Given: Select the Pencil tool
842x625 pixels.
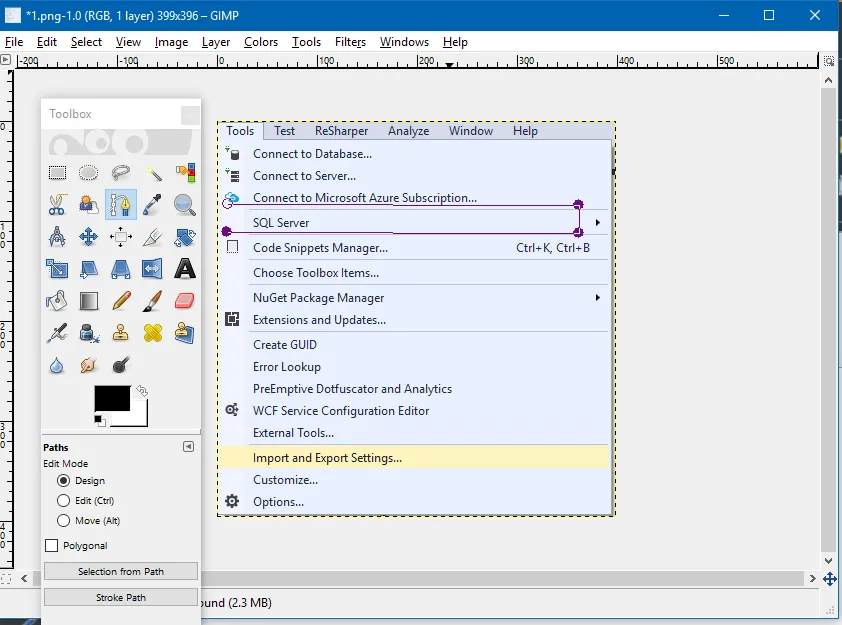Looking at the screenshot, I should click(x=121, y=301).
